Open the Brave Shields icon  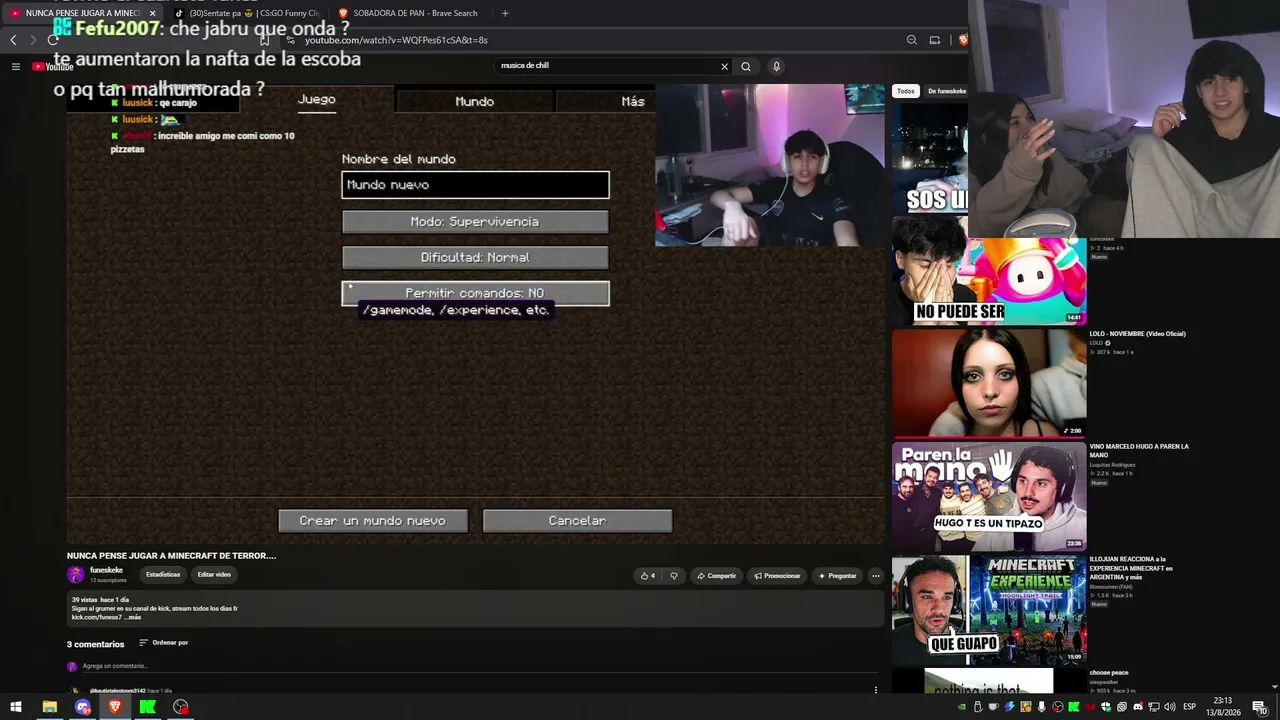coord(962,40)
